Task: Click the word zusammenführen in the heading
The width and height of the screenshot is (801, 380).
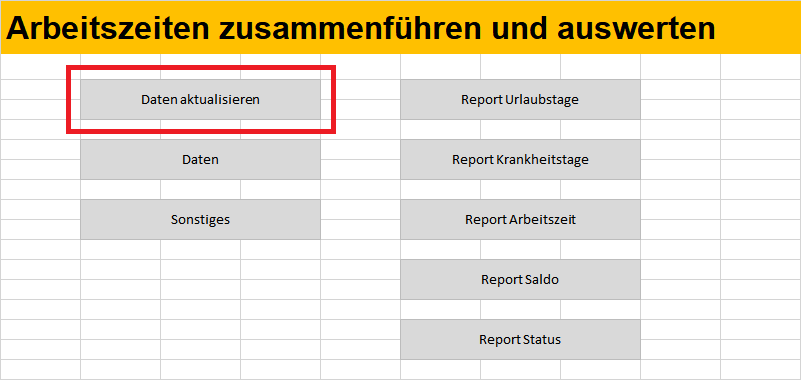Action: [350, 29]
